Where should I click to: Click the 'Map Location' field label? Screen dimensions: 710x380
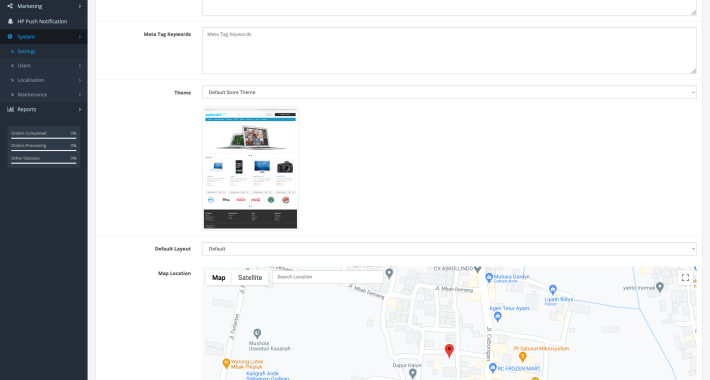click(174, 274)
